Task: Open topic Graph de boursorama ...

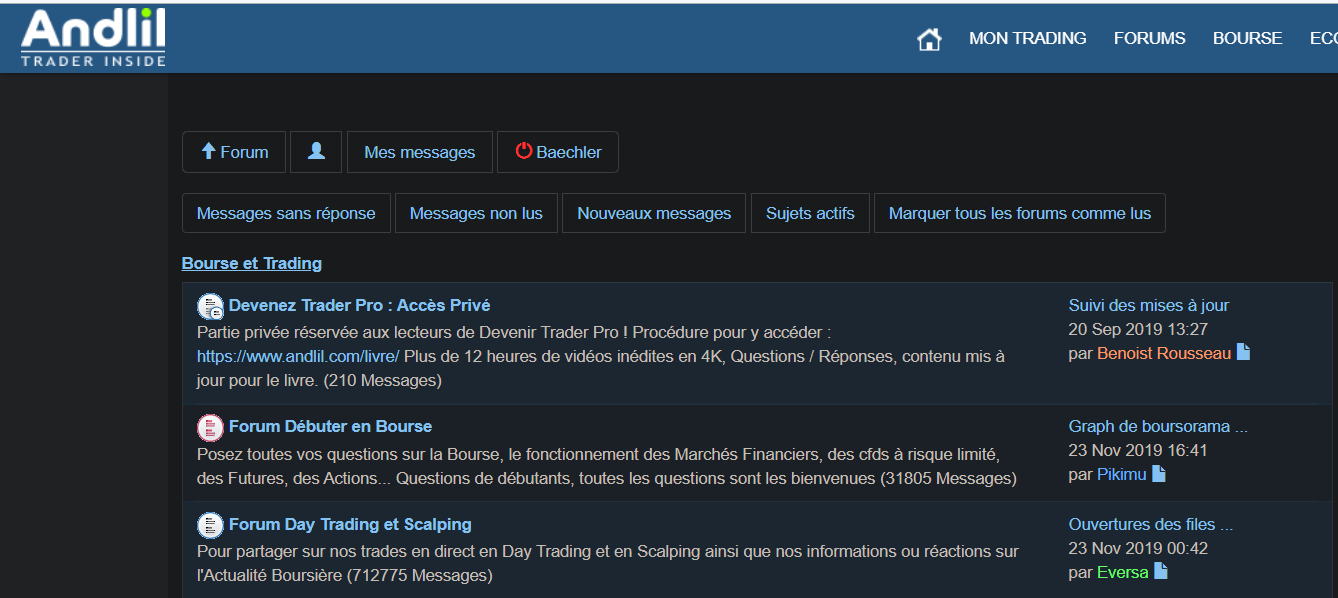Action: point(1158,426)
